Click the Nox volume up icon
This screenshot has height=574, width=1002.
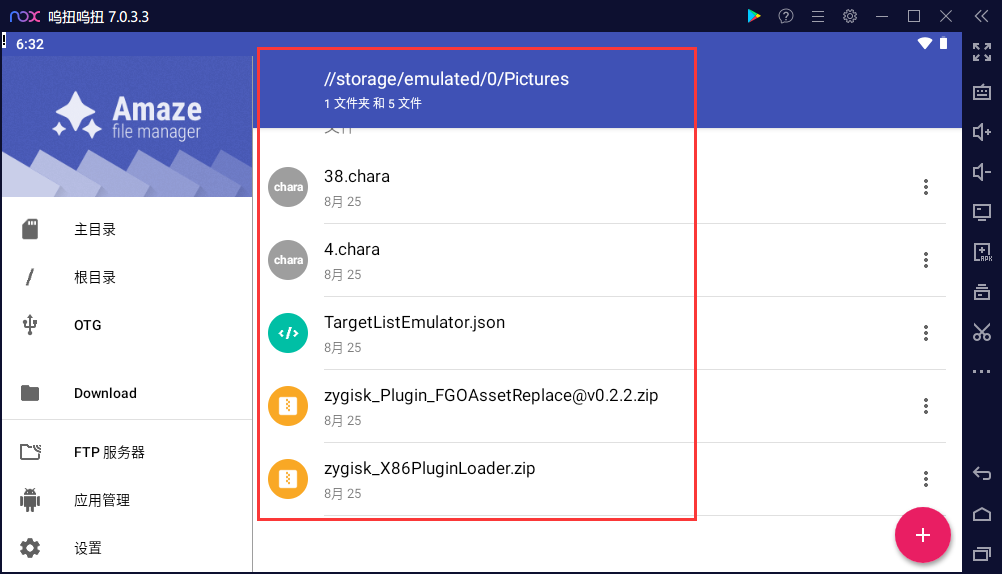point(982,132)
